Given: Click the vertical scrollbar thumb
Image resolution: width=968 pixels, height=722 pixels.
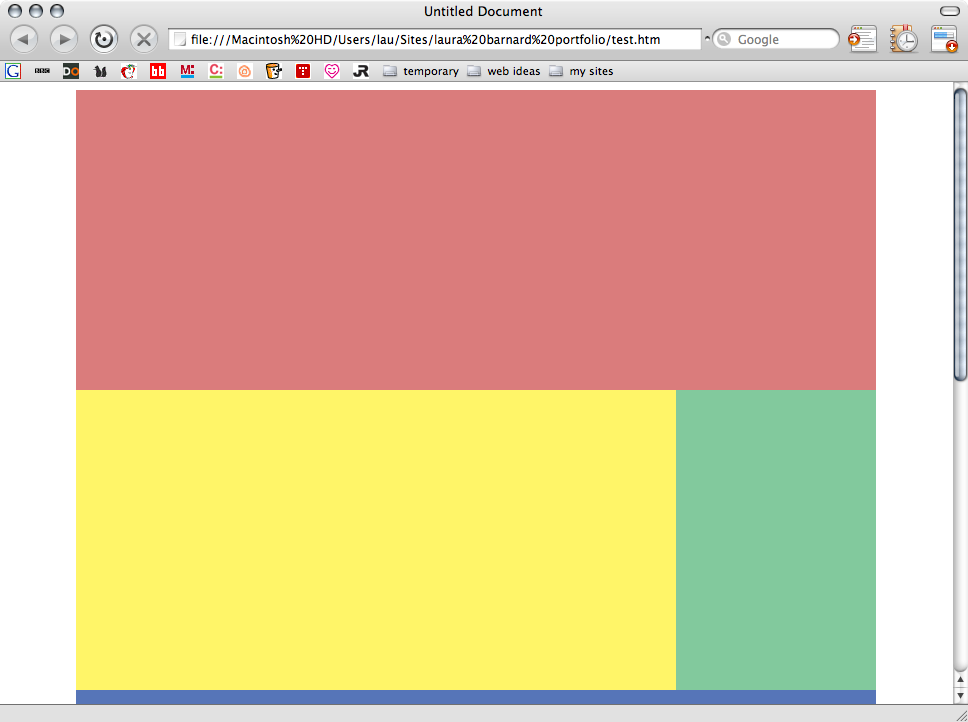Looking at the screenshot, I should 961,234.
